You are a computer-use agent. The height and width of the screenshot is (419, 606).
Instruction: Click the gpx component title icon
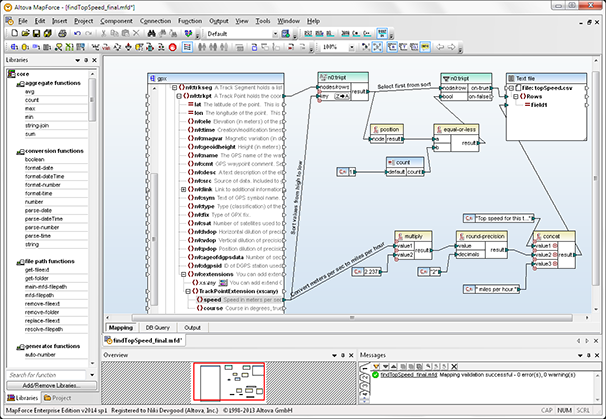click(151, 78)
